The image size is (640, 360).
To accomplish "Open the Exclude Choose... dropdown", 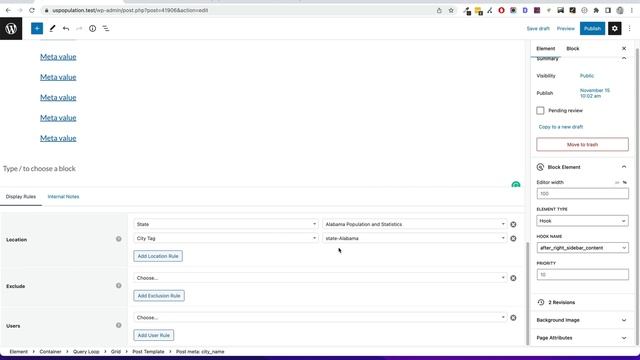I will pos(320,278).
